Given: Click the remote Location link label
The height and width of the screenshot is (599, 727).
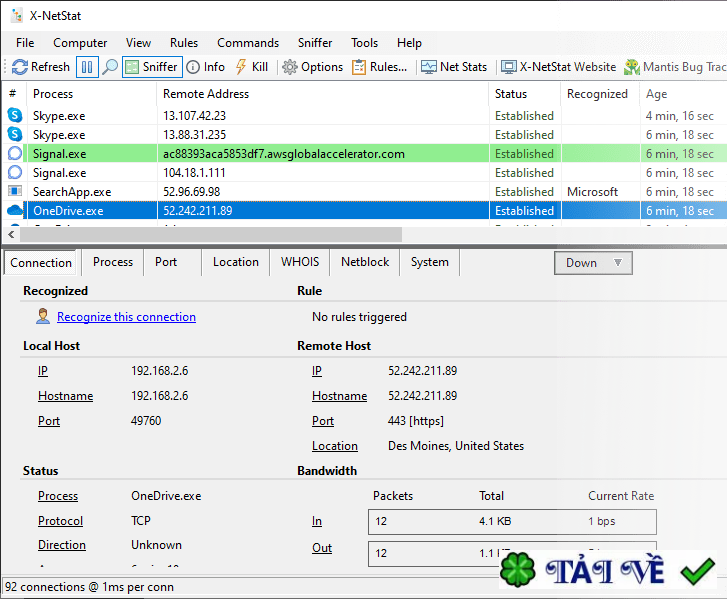Looking at the screenshot, I should coord(334,446).
